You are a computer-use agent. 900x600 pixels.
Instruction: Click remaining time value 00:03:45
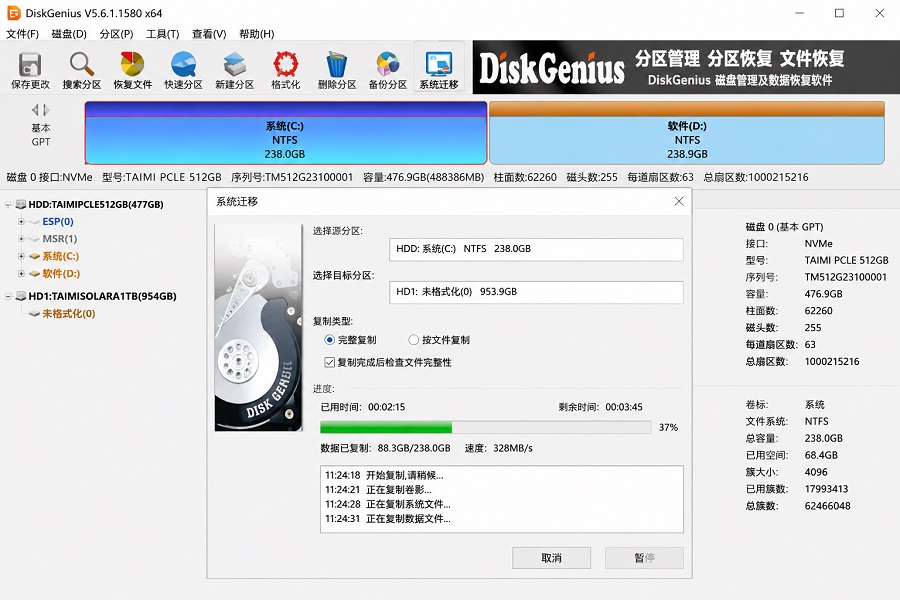coord(624,407)
